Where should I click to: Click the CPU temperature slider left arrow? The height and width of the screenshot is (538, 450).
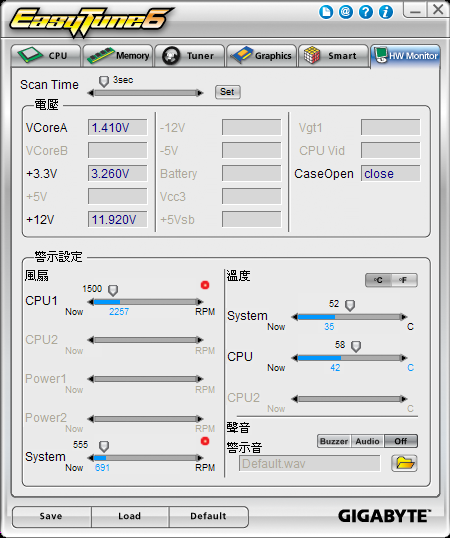coord(295,358)
